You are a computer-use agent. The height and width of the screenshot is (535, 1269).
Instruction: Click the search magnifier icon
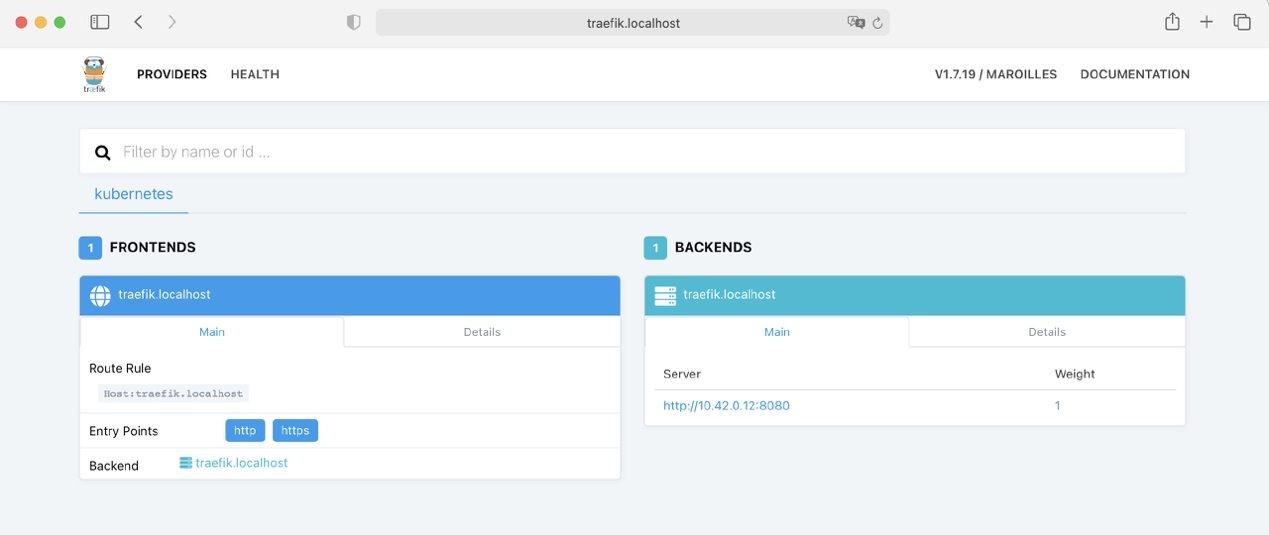[x=102, y=152]
